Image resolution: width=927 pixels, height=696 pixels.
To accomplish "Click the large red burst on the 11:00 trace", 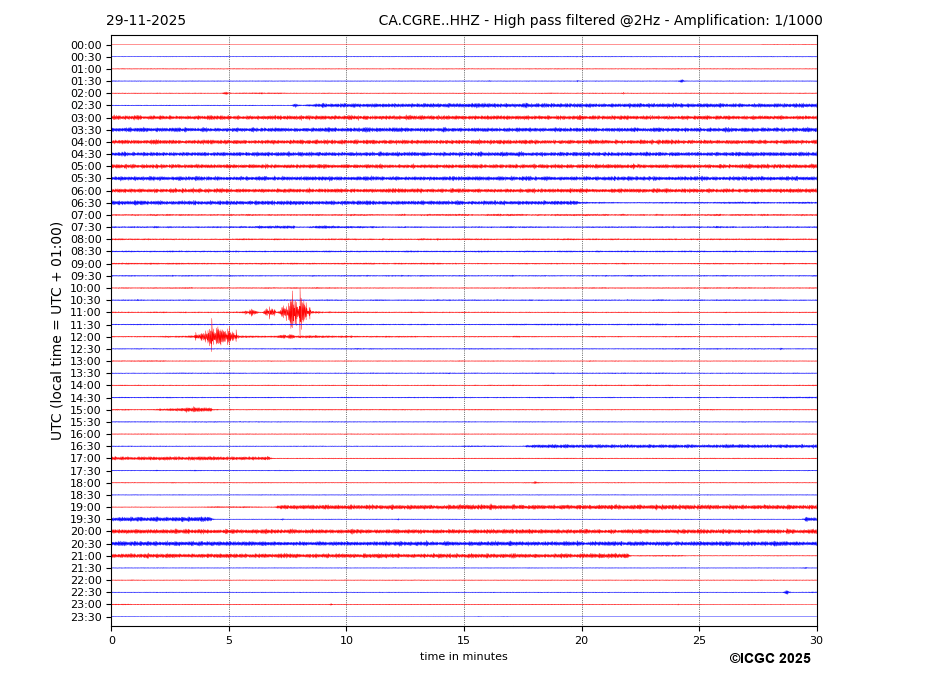I will click(294, 312).
